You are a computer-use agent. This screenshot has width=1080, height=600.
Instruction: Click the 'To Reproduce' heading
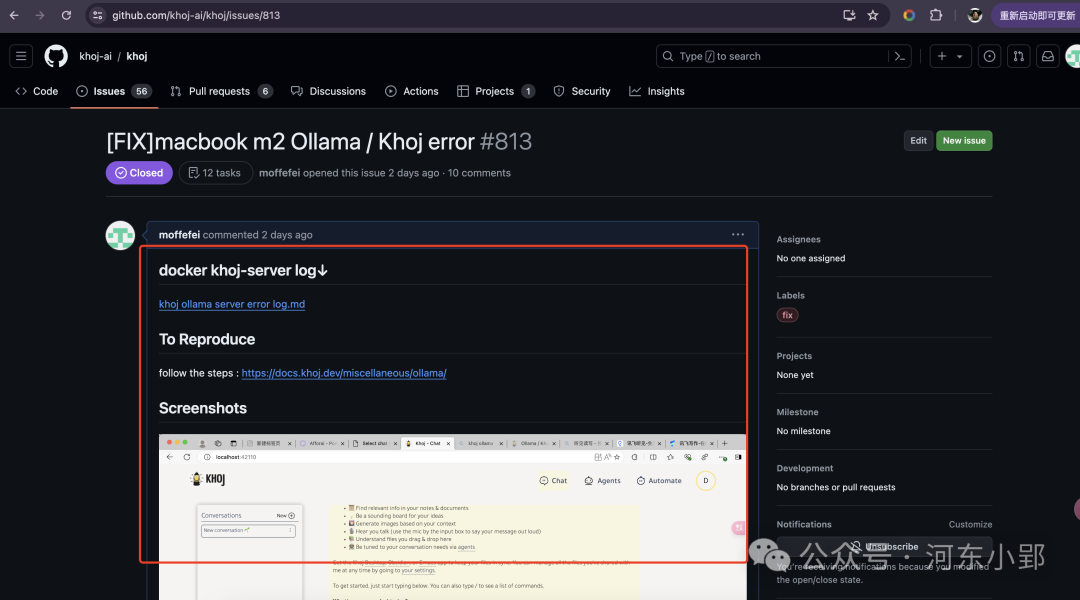pyautogui.click(x=207, y=339)
